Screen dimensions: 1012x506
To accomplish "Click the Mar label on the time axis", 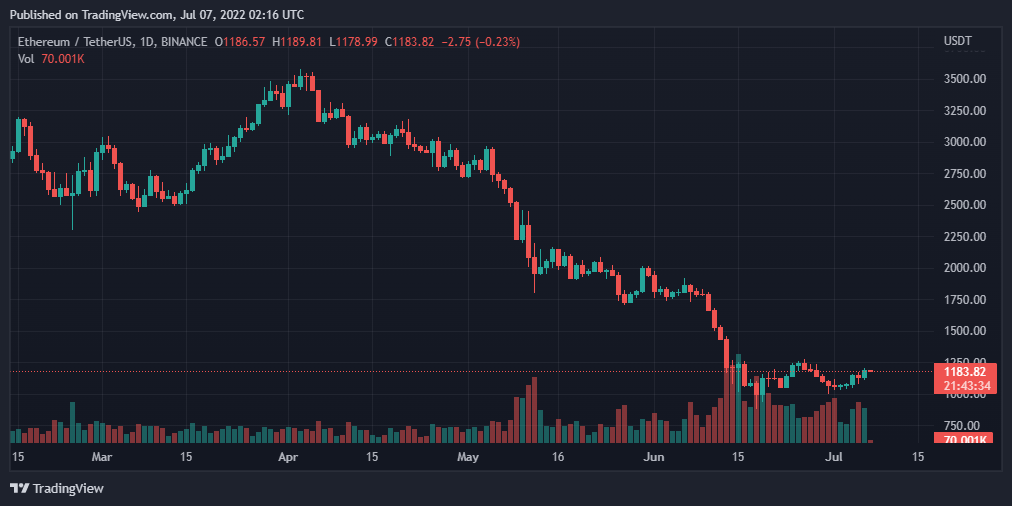I will coord(102,457).
